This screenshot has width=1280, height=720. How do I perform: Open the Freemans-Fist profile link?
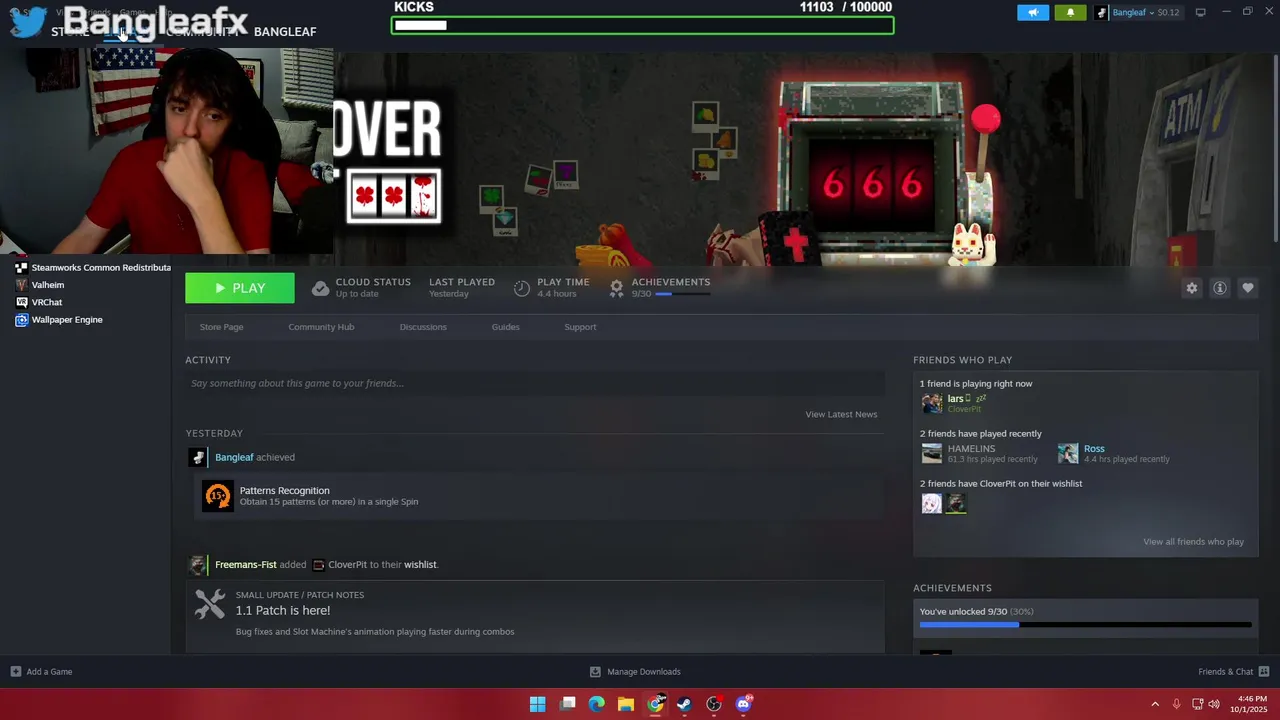pos(245,564)
